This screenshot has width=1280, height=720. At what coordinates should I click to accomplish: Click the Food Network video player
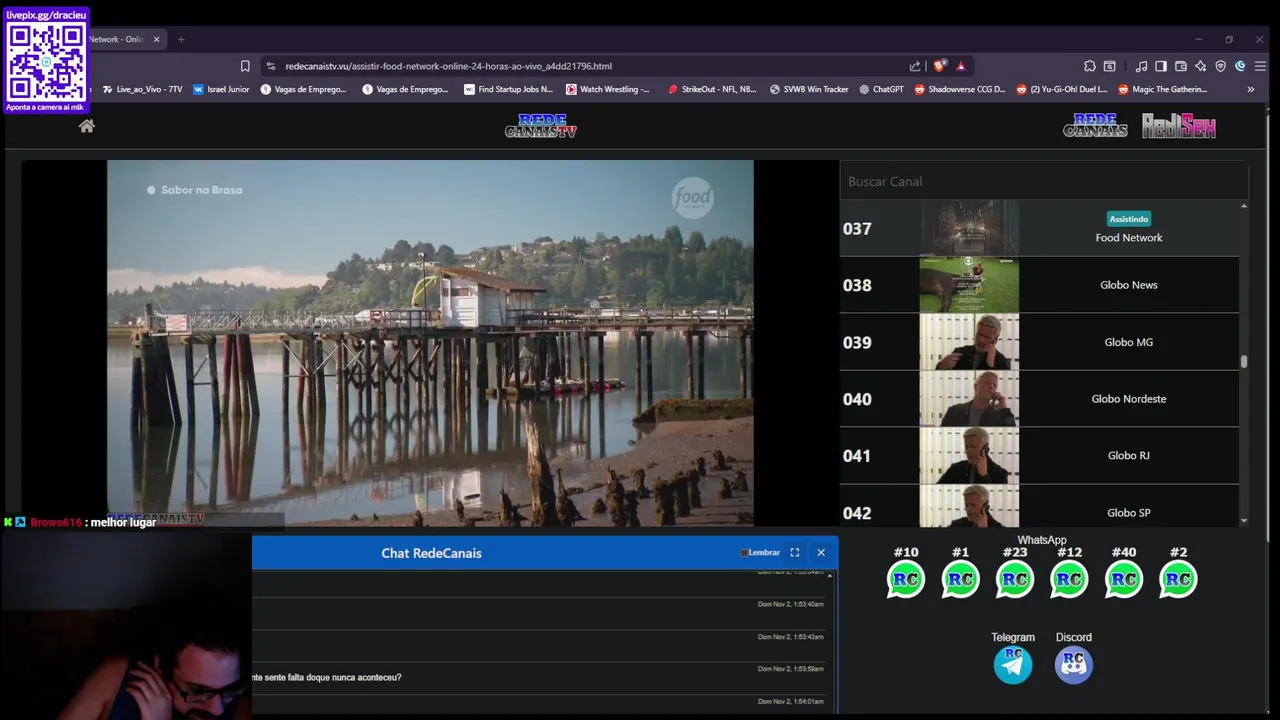click(x=430, y=343)
